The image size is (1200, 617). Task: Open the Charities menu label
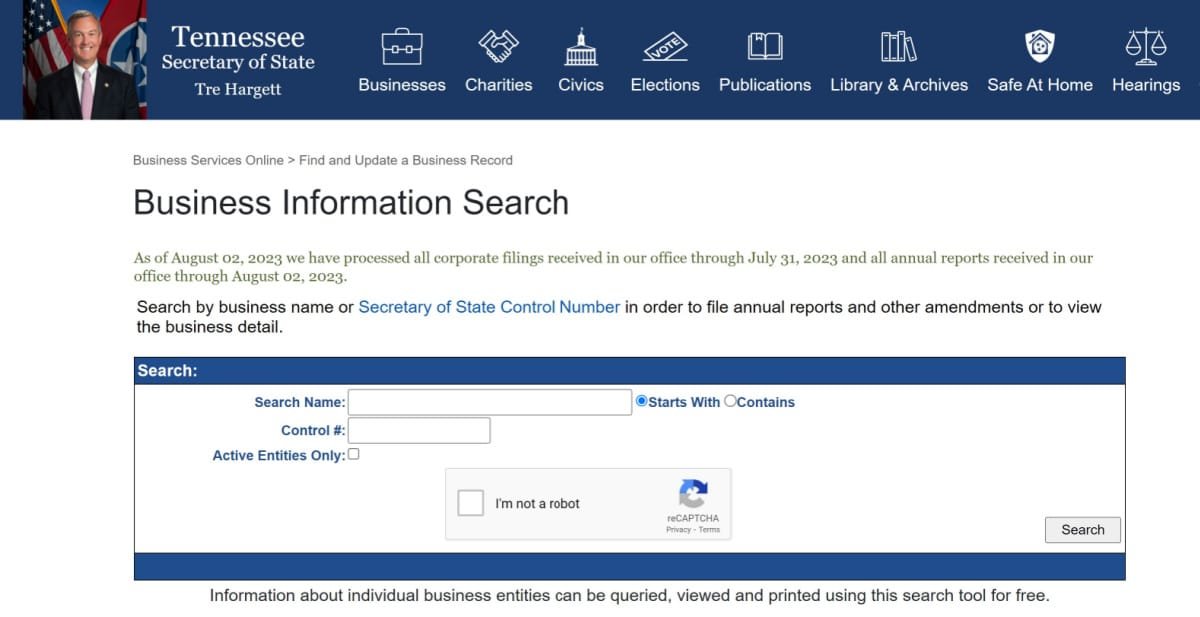pos(498,85)
